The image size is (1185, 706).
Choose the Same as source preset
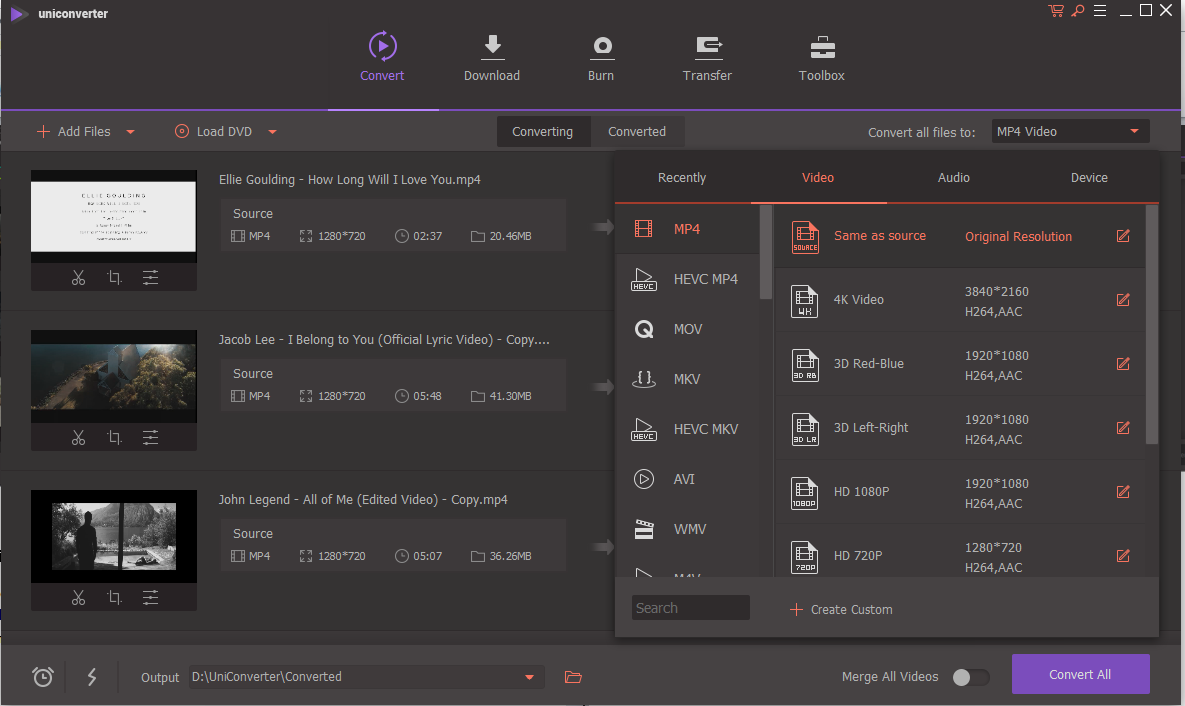[x=960, y=236]
